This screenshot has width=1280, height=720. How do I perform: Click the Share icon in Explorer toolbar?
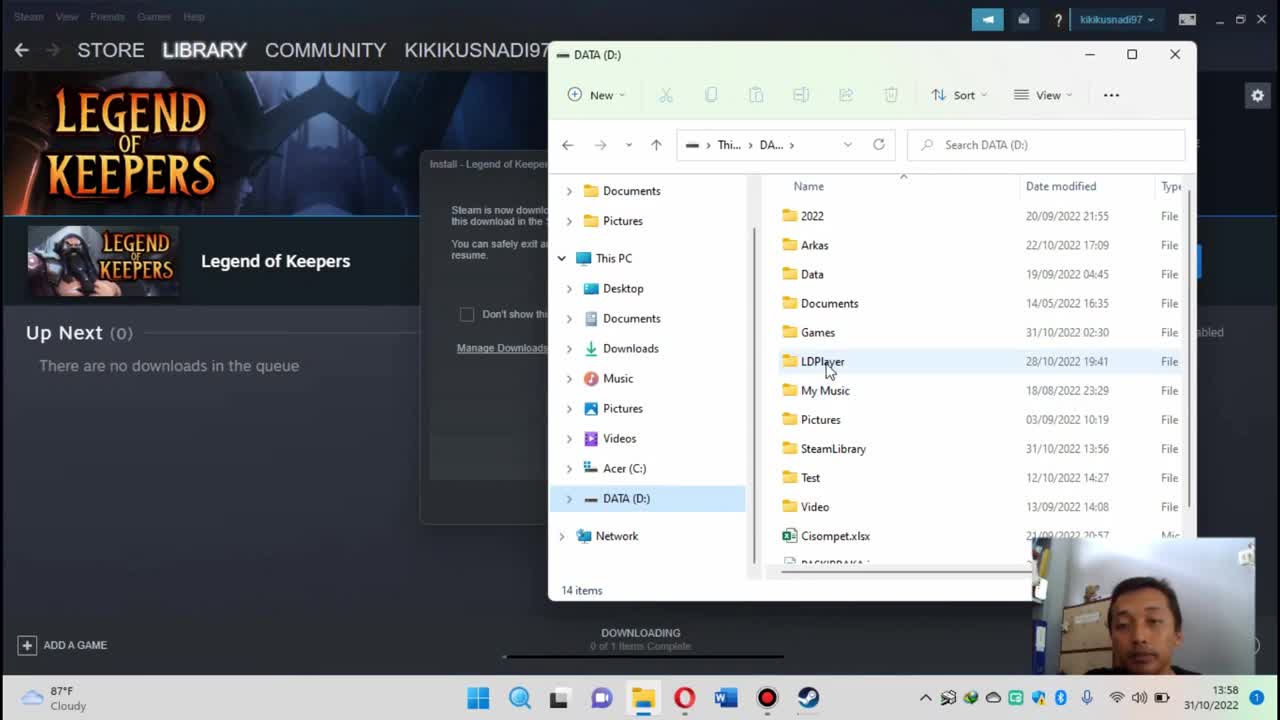tap(846, 95)
